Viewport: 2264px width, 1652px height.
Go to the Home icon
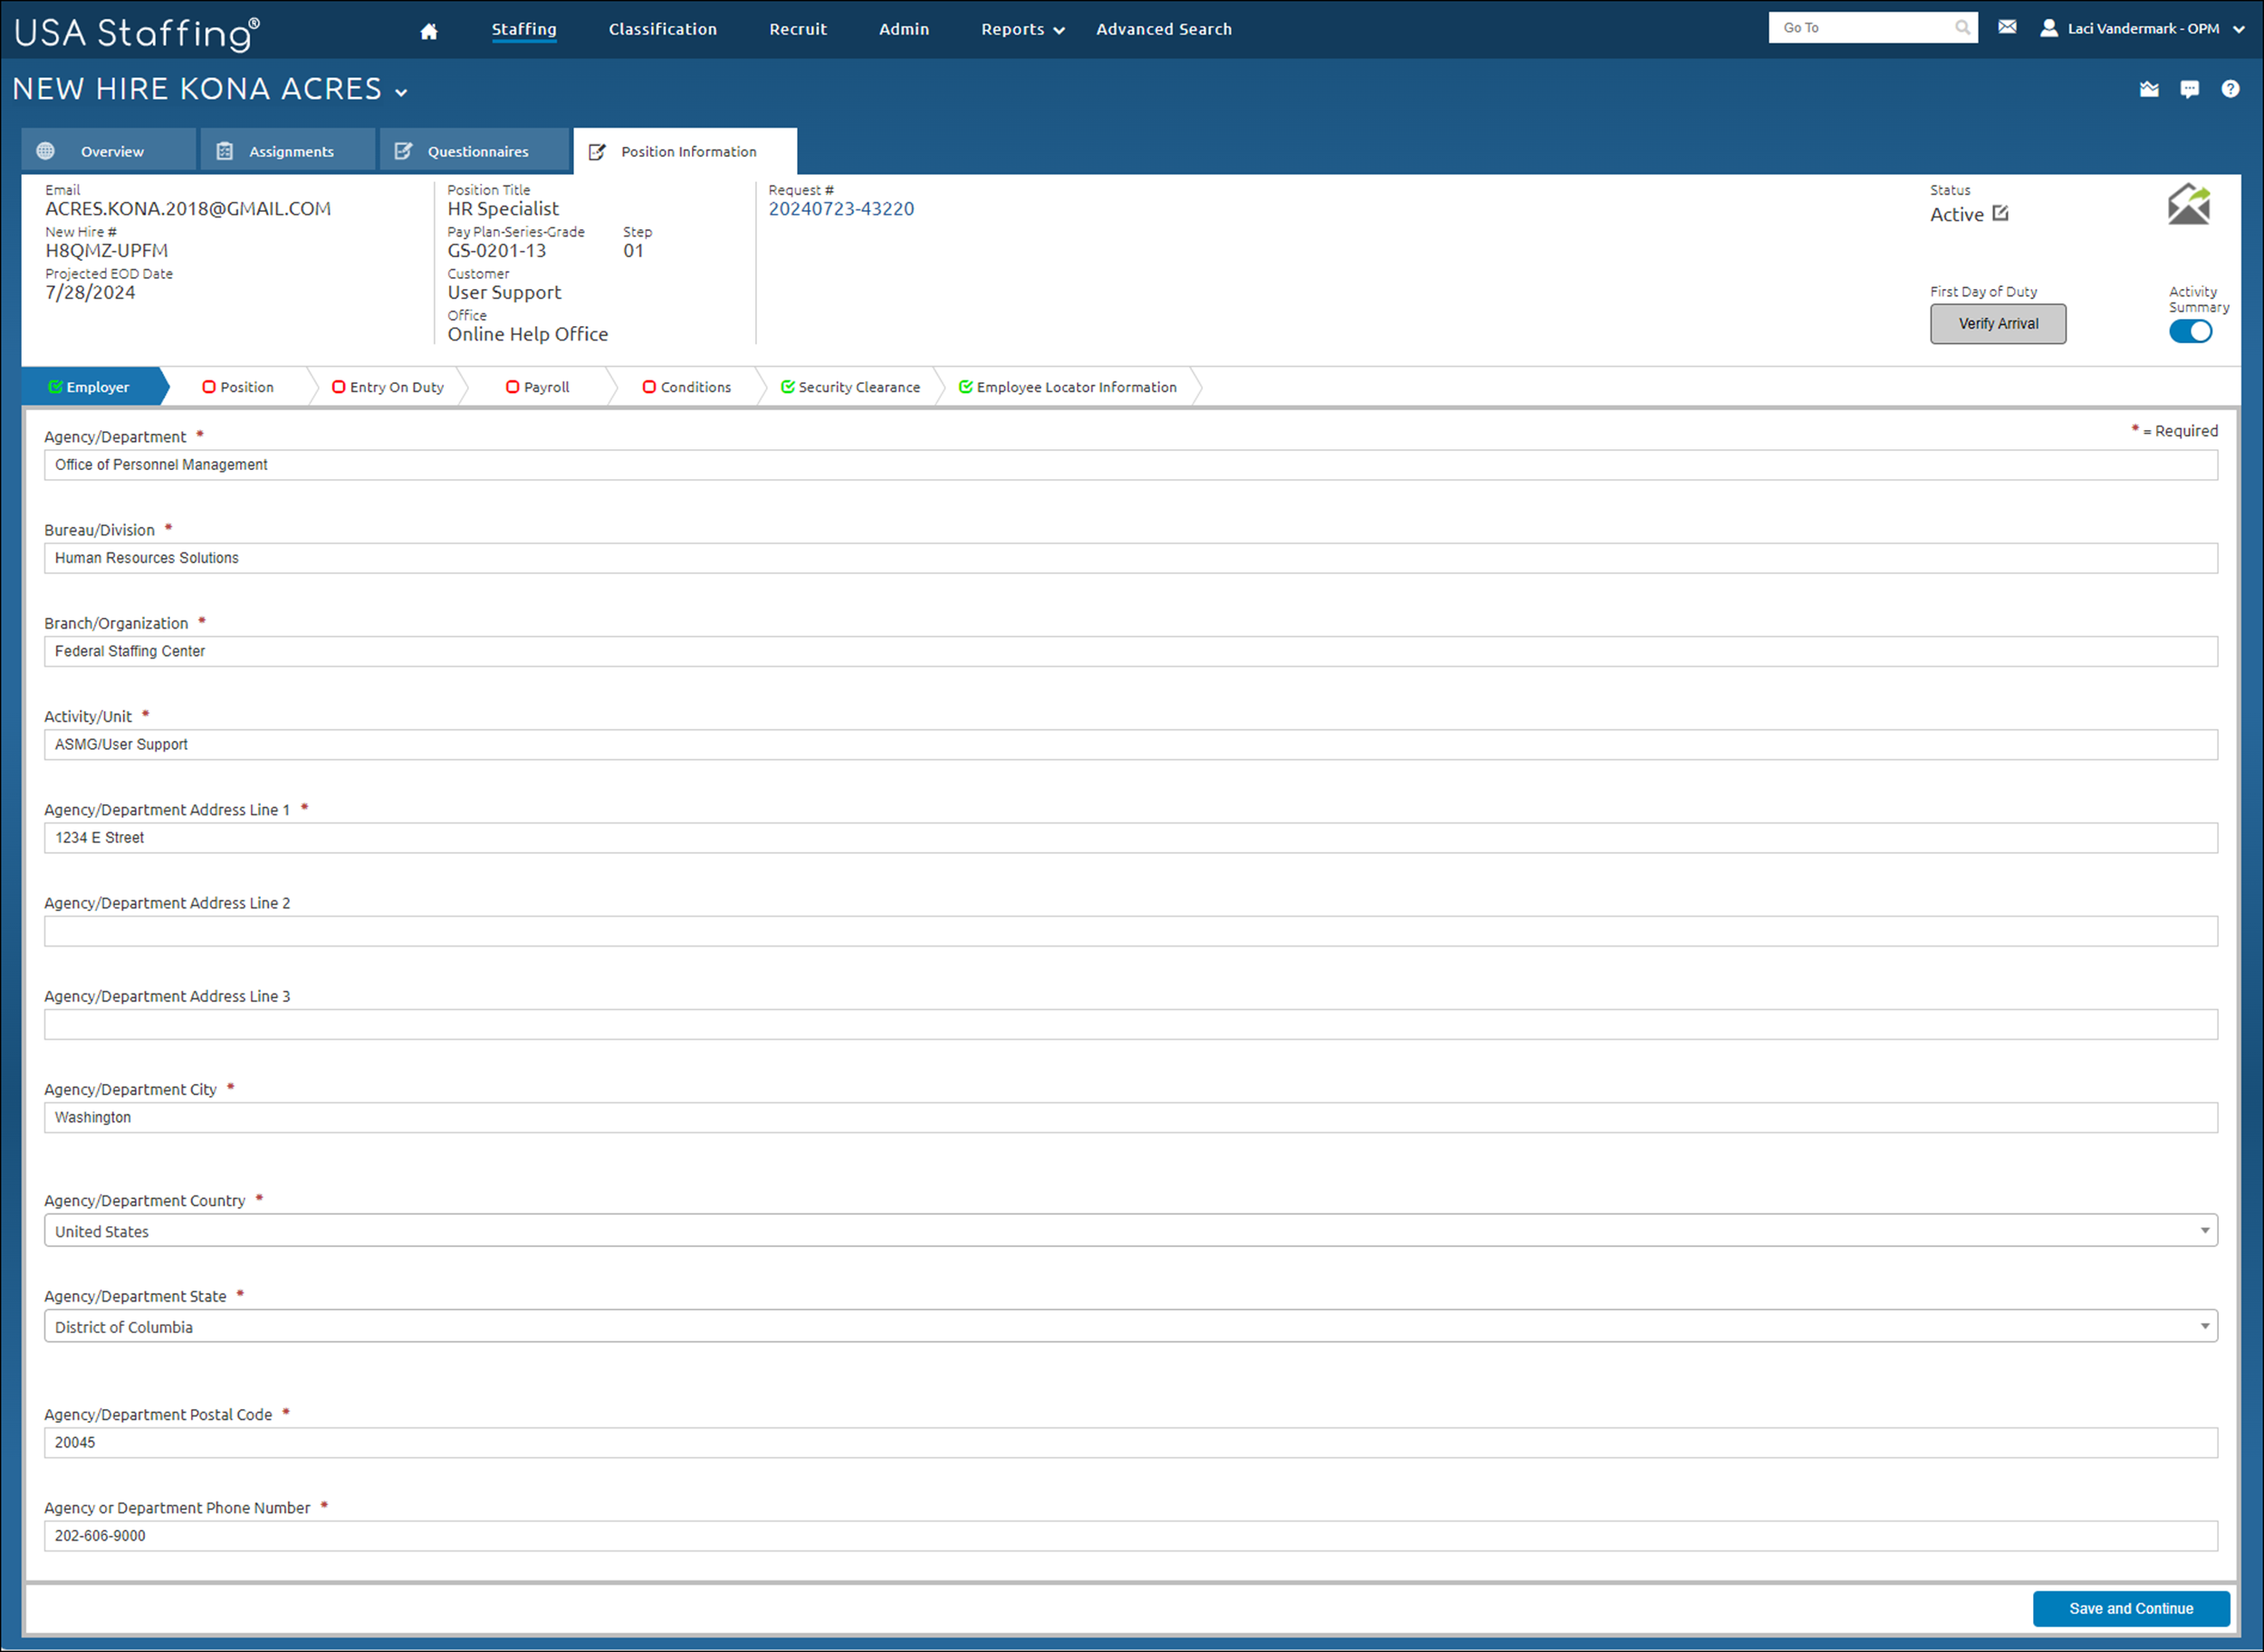pos(429,30)
